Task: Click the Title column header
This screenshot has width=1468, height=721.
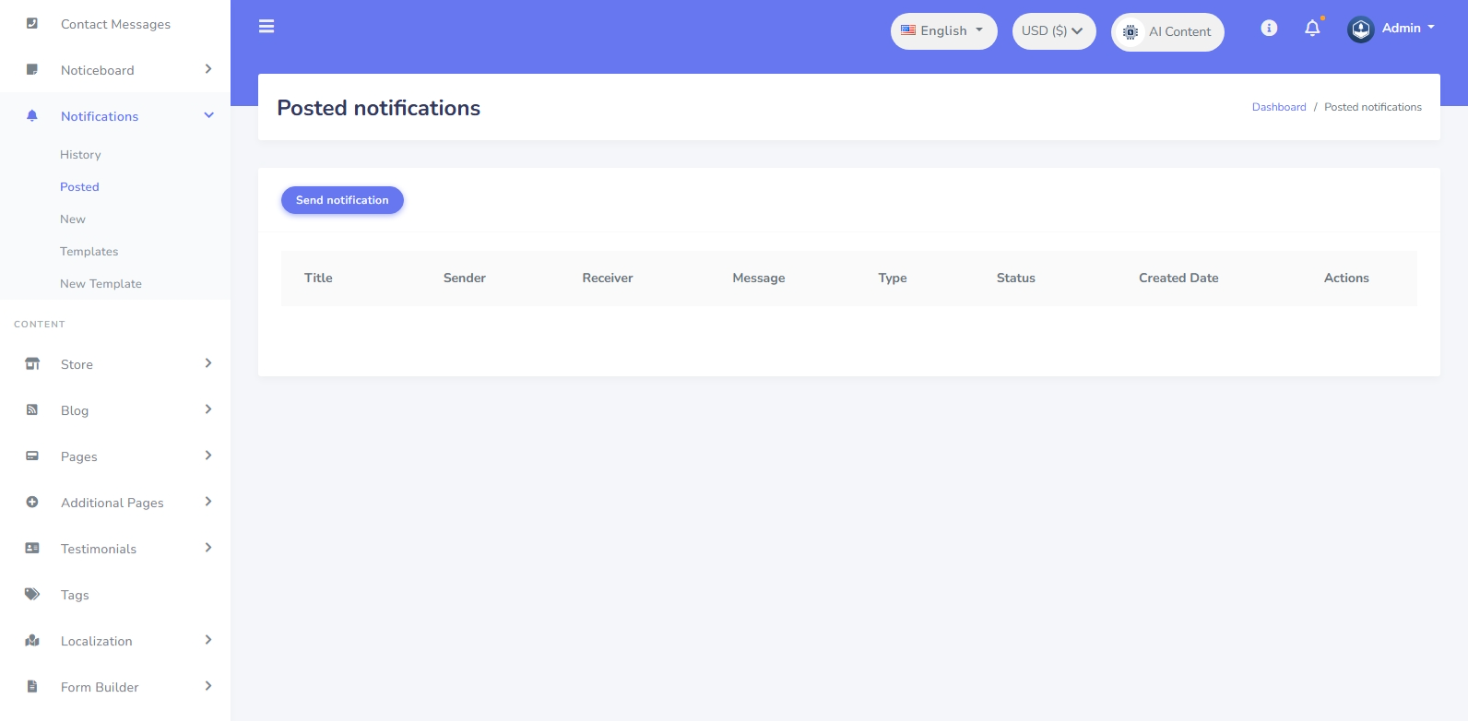Action: 318,278
